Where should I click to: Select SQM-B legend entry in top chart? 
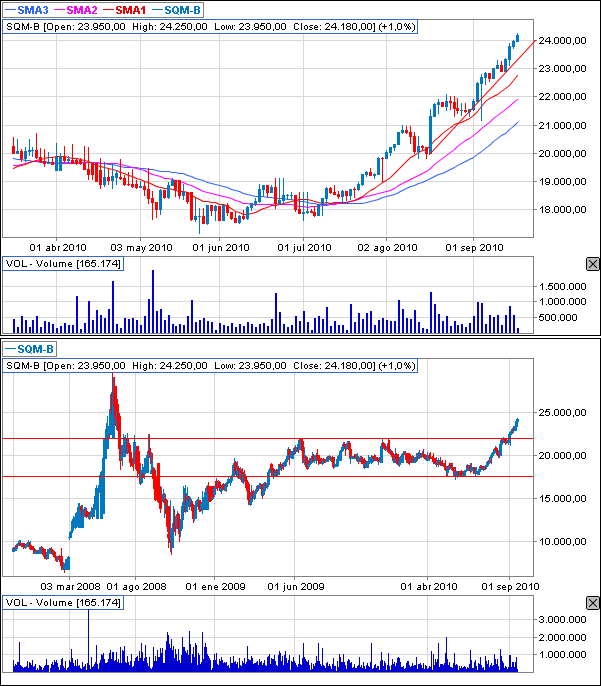[176, 10]
